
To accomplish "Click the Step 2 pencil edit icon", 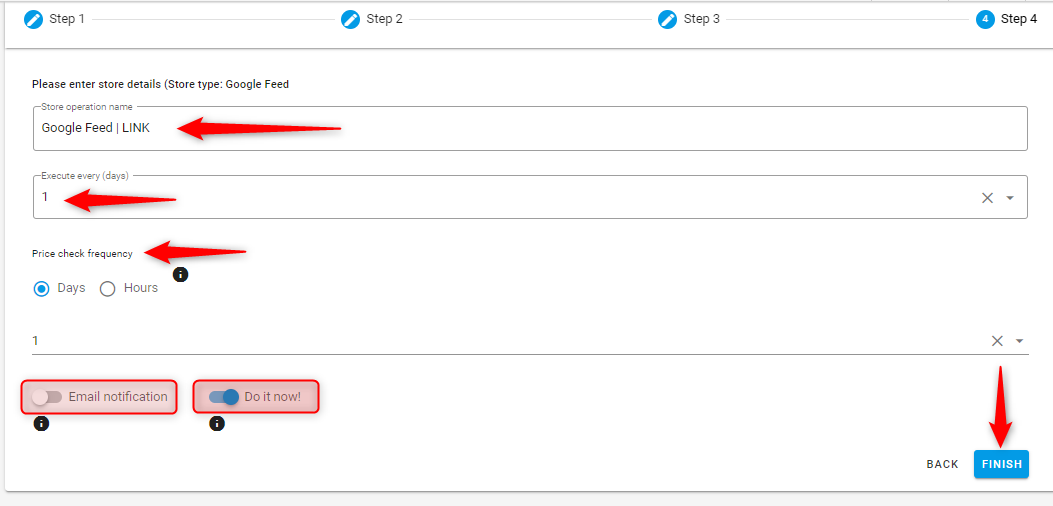I will coord(350,19).
